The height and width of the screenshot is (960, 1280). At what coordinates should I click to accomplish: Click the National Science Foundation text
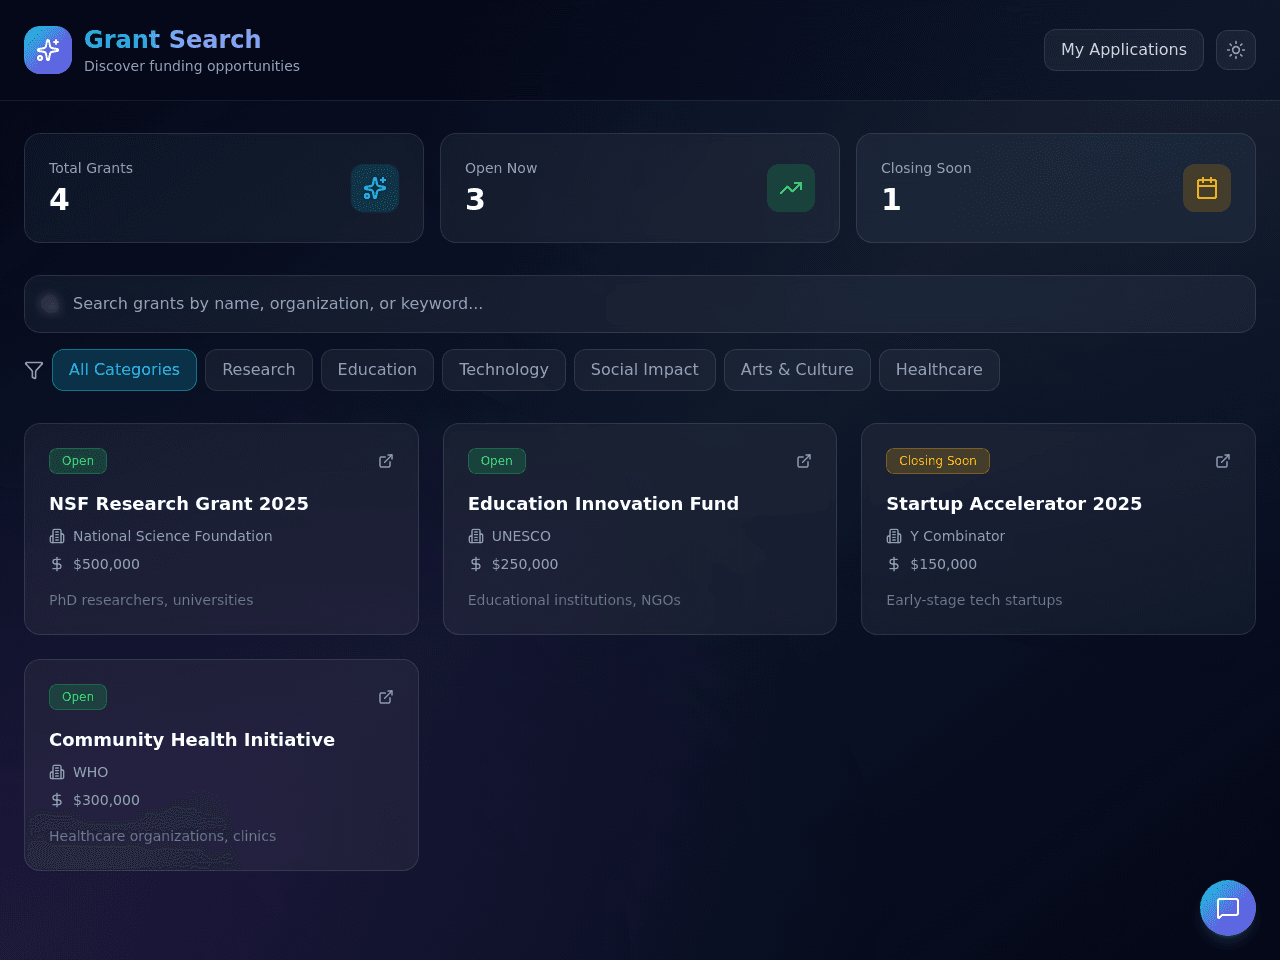tap(173, 536)
